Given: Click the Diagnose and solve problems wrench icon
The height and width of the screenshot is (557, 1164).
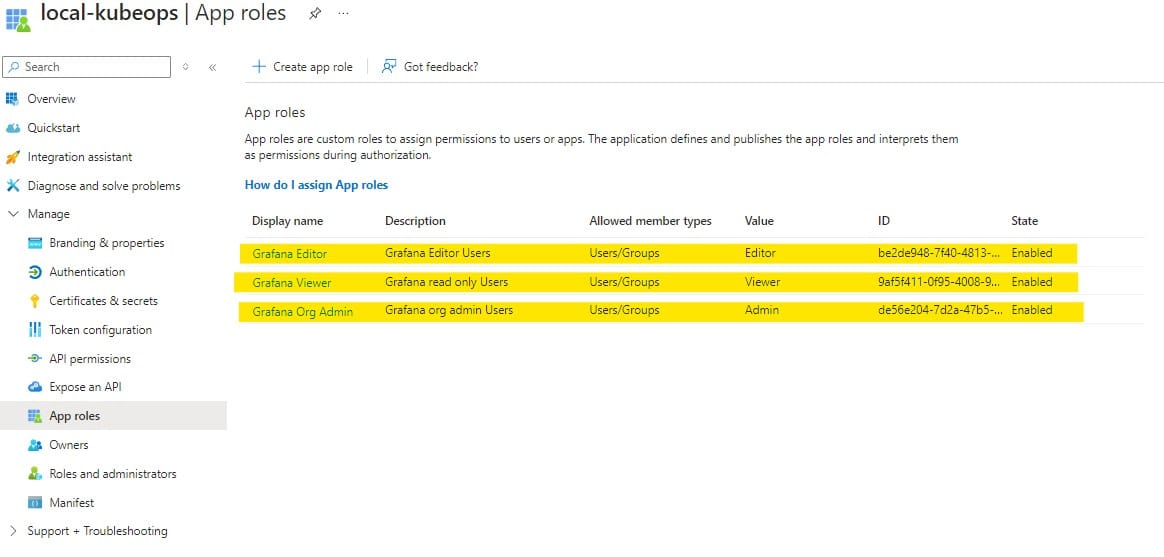Looking at the screenshot, I should coord(13,186).
